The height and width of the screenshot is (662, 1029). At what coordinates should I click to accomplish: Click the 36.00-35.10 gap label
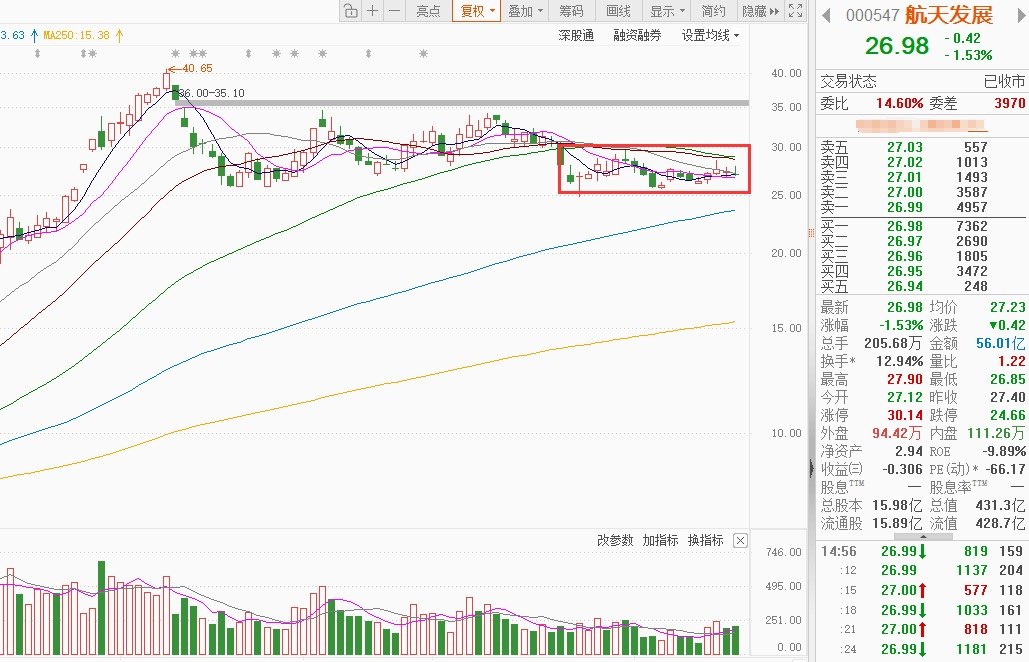(x=211, y=93)
